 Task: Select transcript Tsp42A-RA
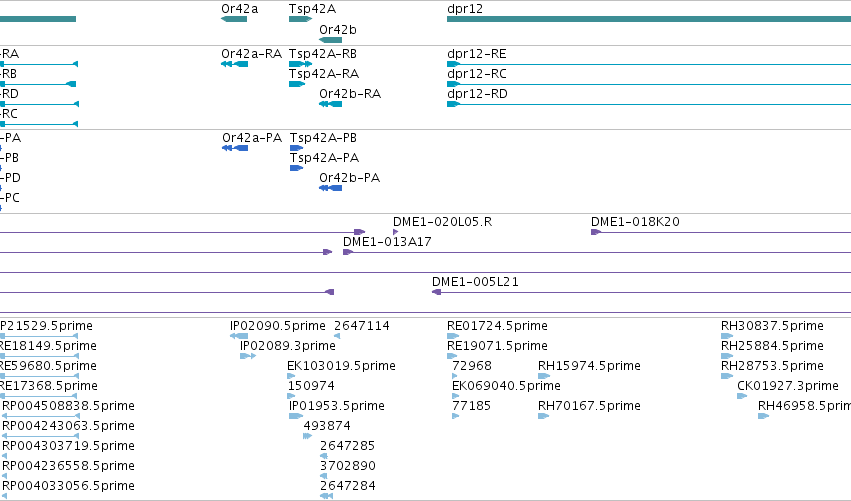(297, 84)
